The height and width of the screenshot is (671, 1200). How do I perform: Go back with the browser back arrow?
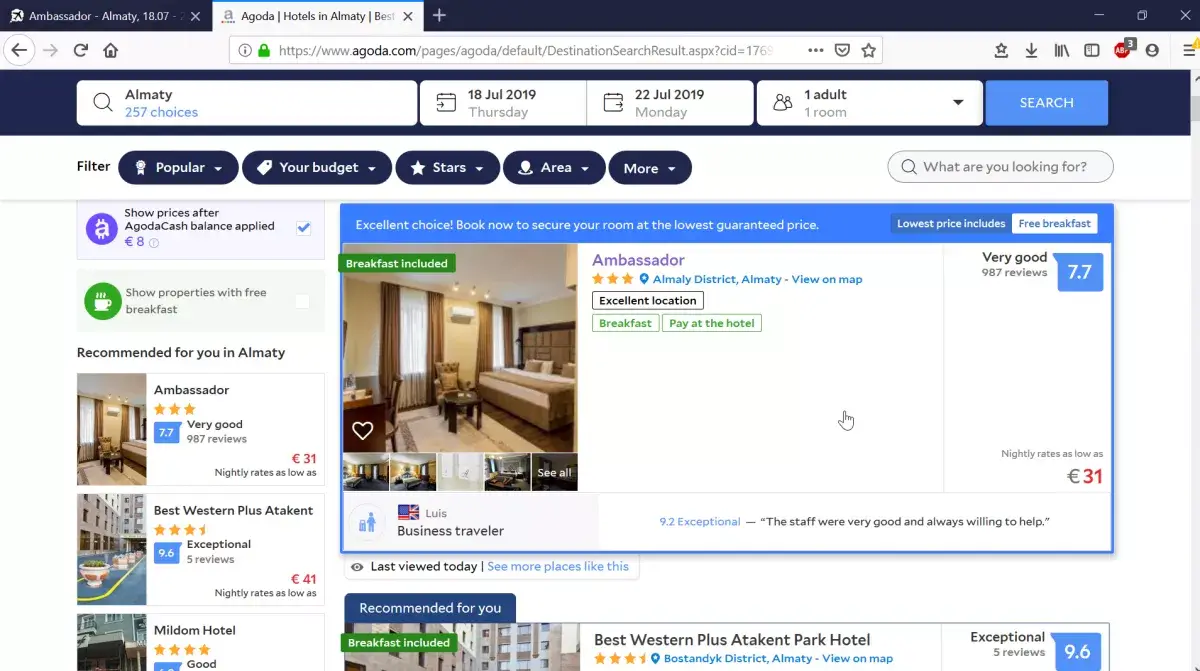click(19, 51)
